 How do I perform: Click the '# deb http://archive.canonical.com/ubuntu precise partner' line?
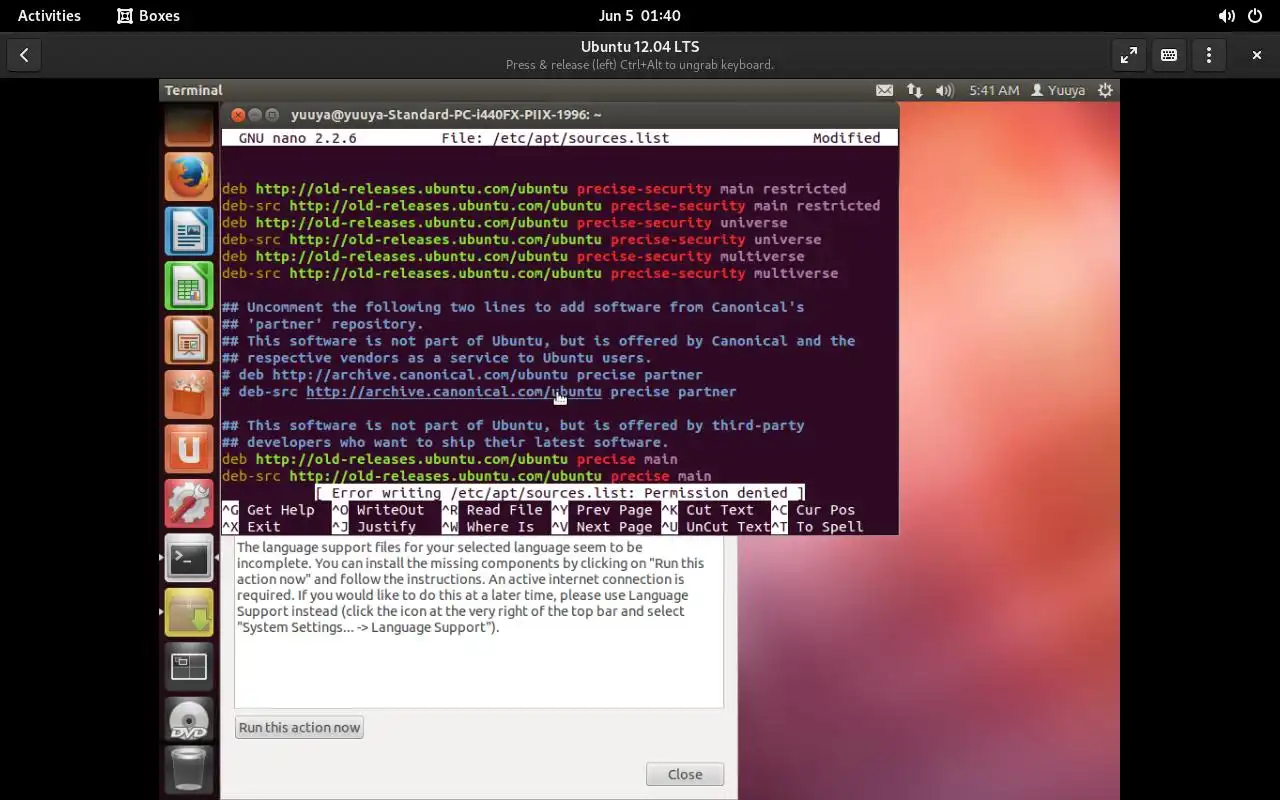pos(462,375)
